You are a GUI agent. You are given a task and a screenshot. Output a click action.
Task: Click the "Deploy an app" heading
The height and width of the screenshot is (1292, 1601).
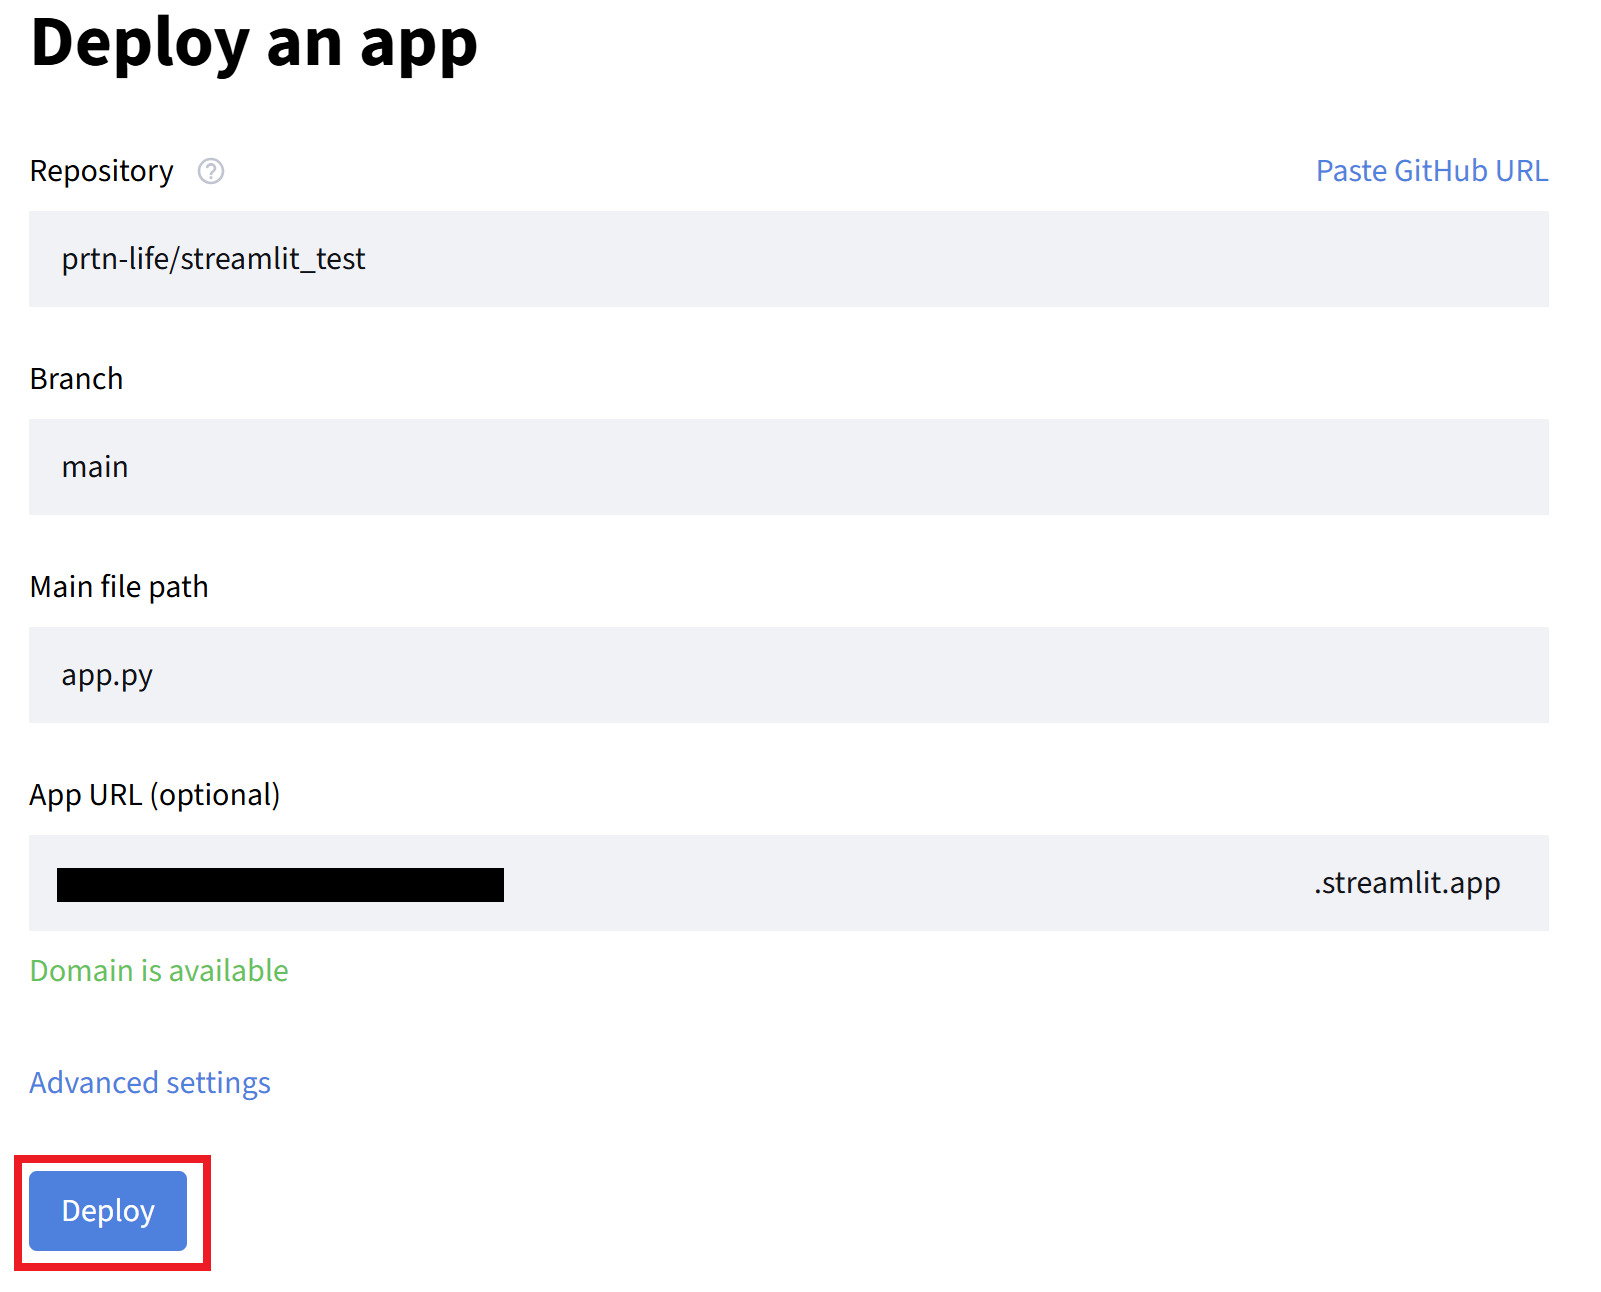(x=254, y=44)
